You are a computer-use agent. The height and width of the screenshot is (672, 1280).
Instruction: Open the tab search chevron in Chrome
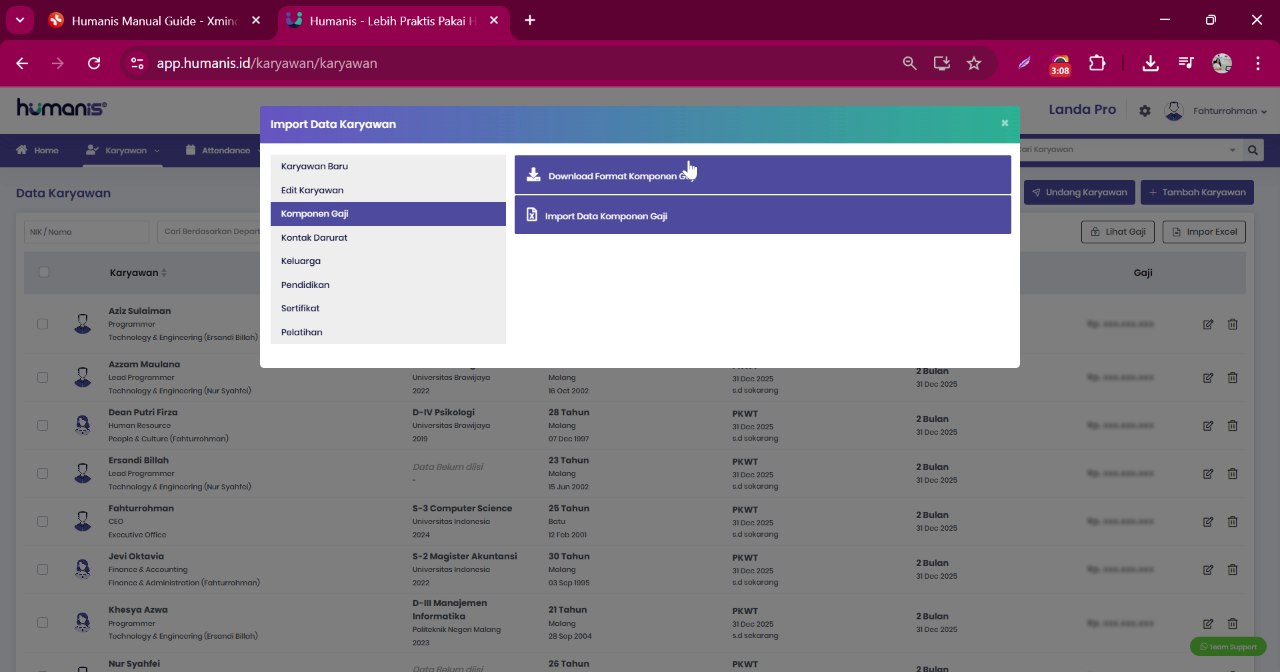click(x=19, y=20)
